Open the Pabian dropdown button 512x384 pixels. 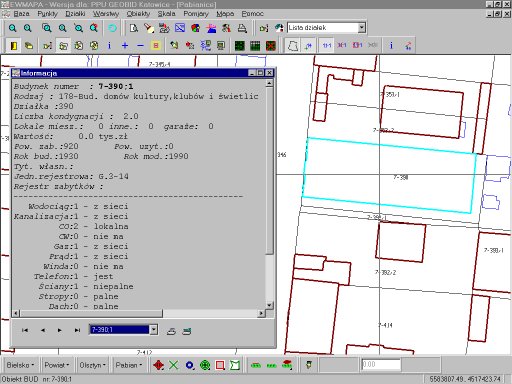coord(129,365)
